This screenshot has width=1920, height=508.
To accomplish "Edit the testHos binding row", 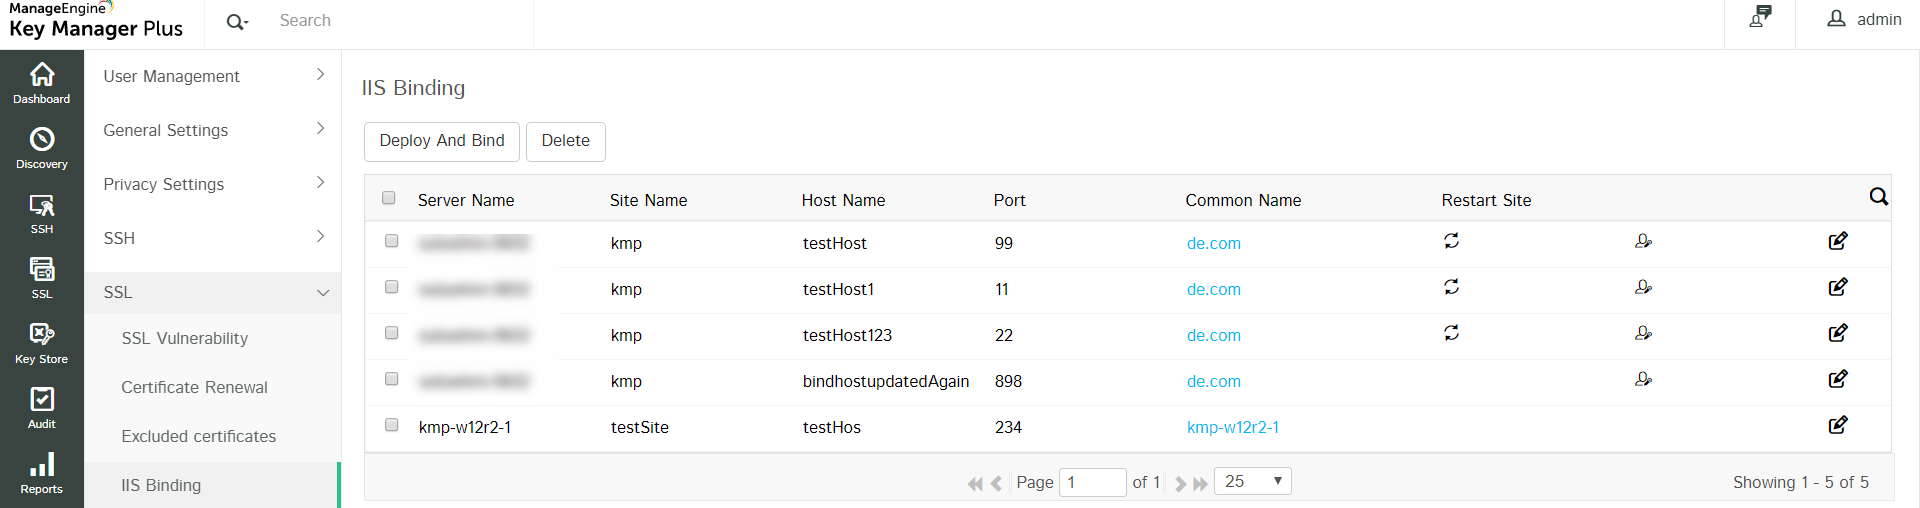I will tap(1838, 425).
